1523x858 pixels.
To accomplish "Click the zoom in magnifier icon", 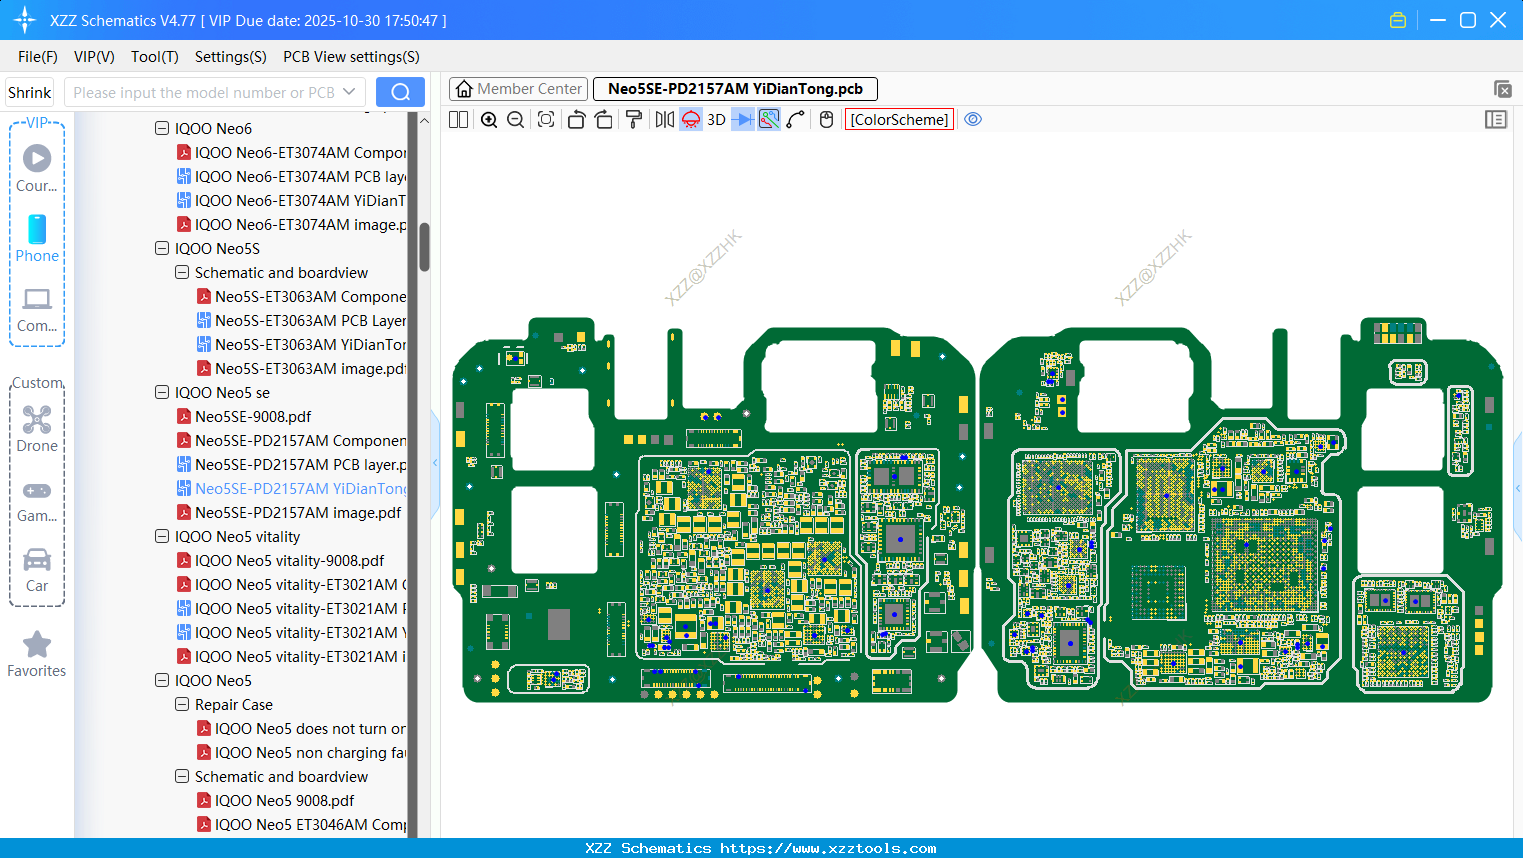I will coord(489,120).
